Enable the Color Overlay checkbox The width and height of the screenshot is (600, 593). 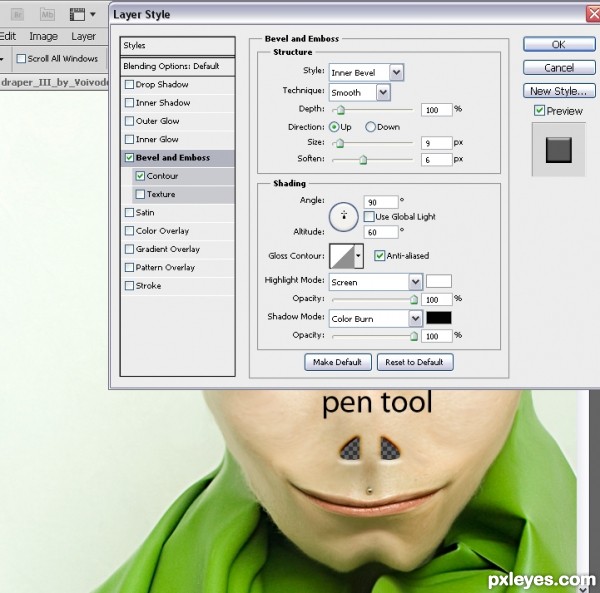click(129, 231)
